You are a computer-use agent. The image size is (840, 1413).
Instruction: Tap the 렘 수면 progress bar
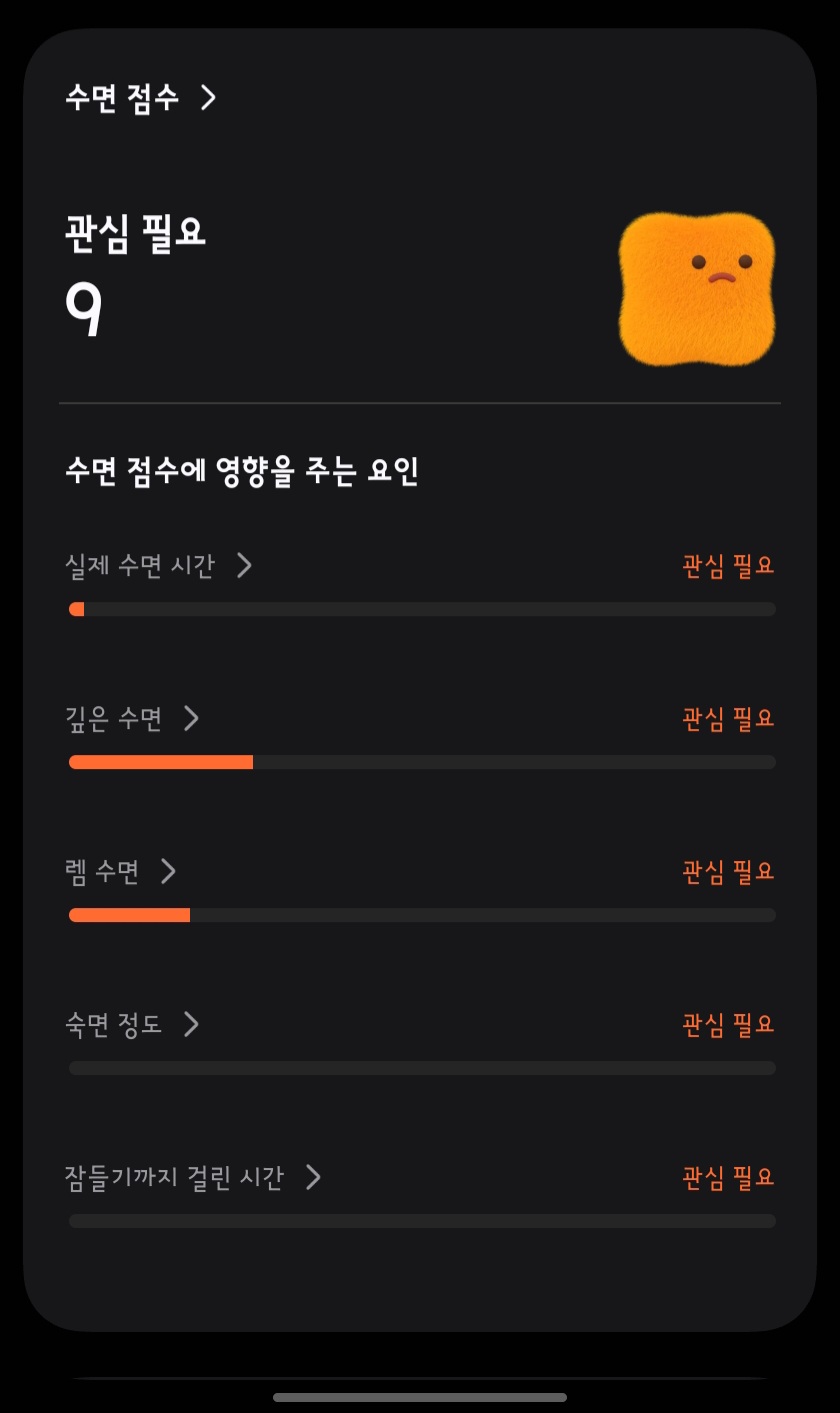click(x=422, y=915)
